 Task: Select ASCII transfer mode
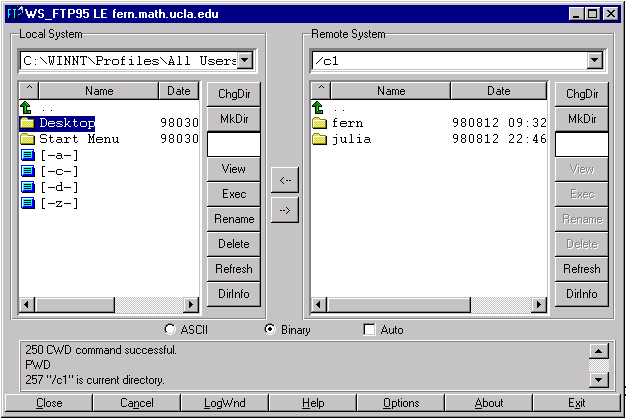(x=171, y=329)
